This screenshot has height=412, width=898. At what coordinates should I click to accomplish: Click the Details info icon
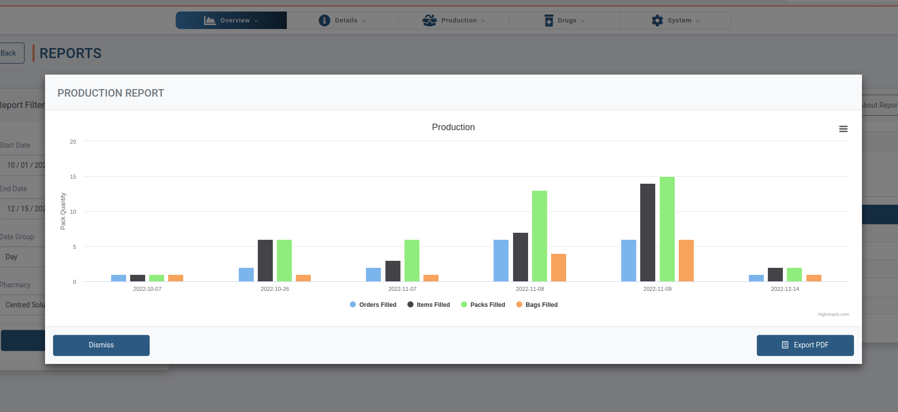pyautogui.click(x=324, y=20)
